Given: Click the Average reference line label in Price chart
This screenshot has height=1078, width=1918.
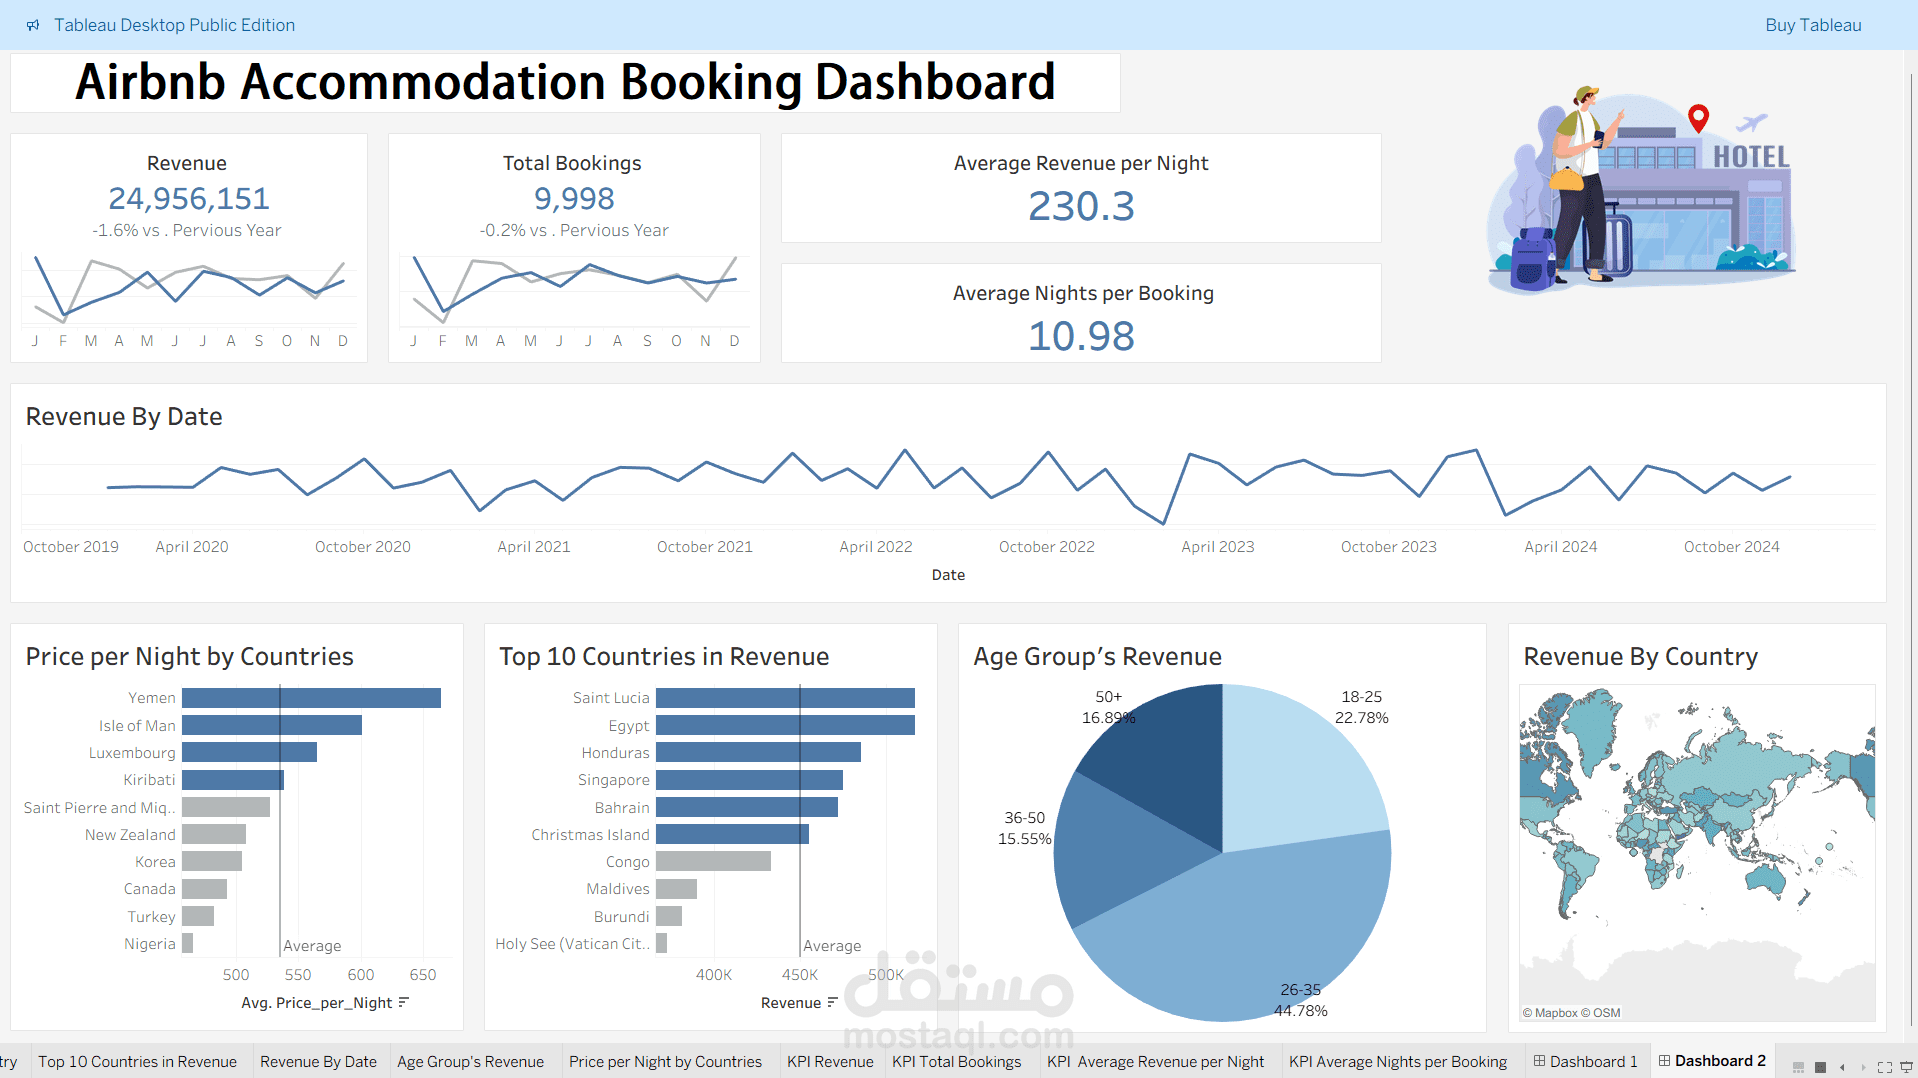Looking at the screenshot, I should (x=312, y=946).
